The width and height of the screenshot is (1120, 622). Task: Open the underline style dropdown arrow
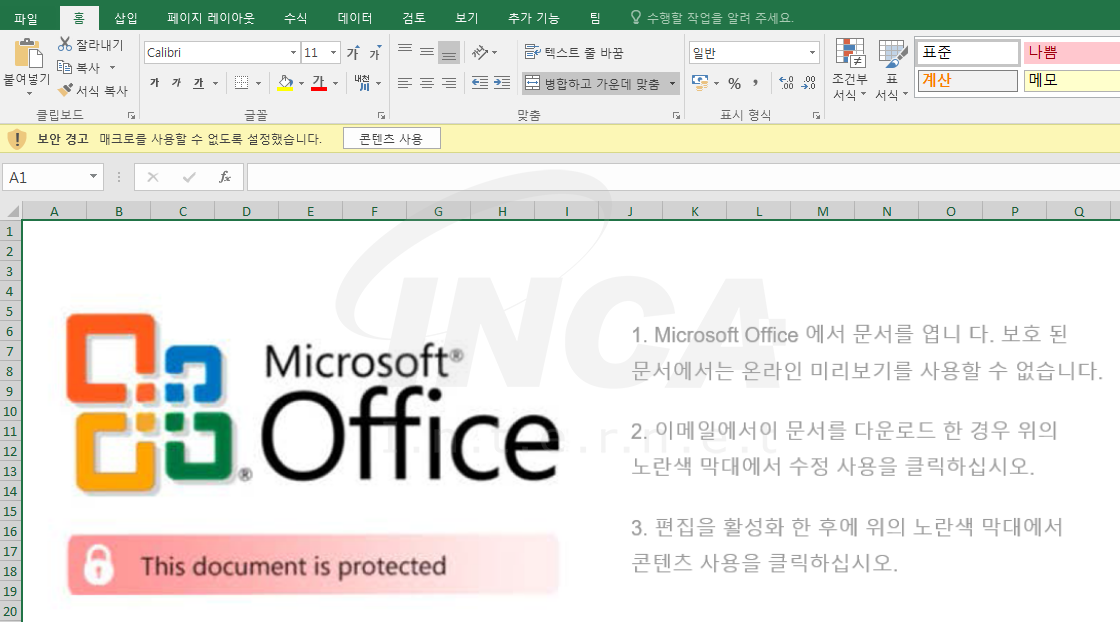pos(215,84)
